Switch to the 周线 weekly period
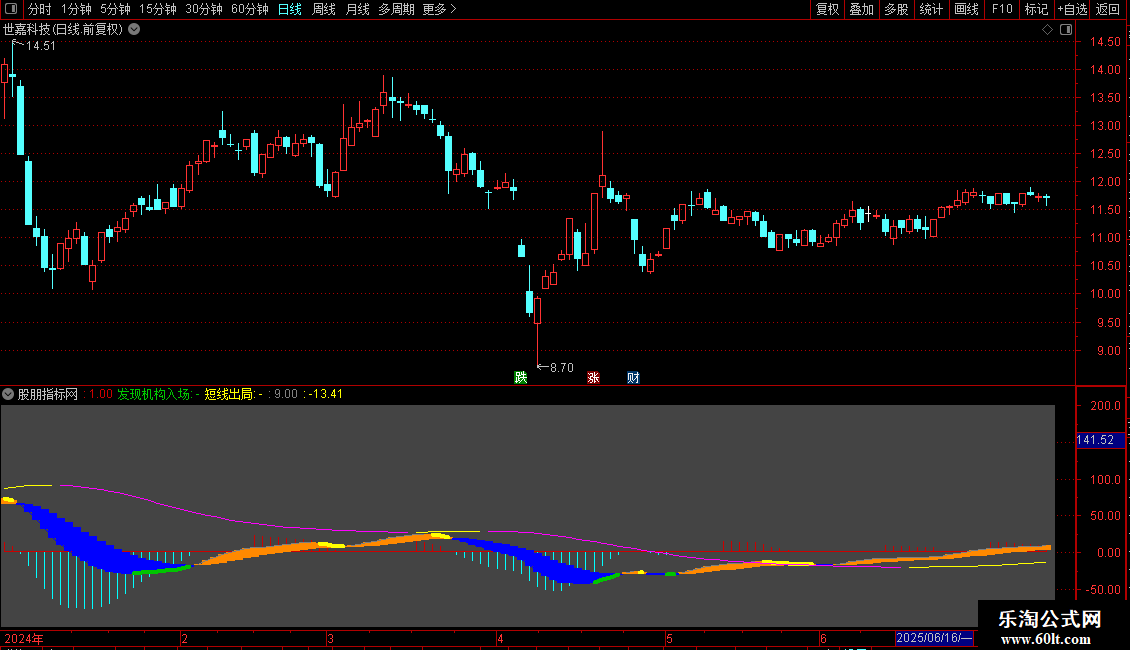The height and width of the screenshot is (650, 1130). (324, 9)
